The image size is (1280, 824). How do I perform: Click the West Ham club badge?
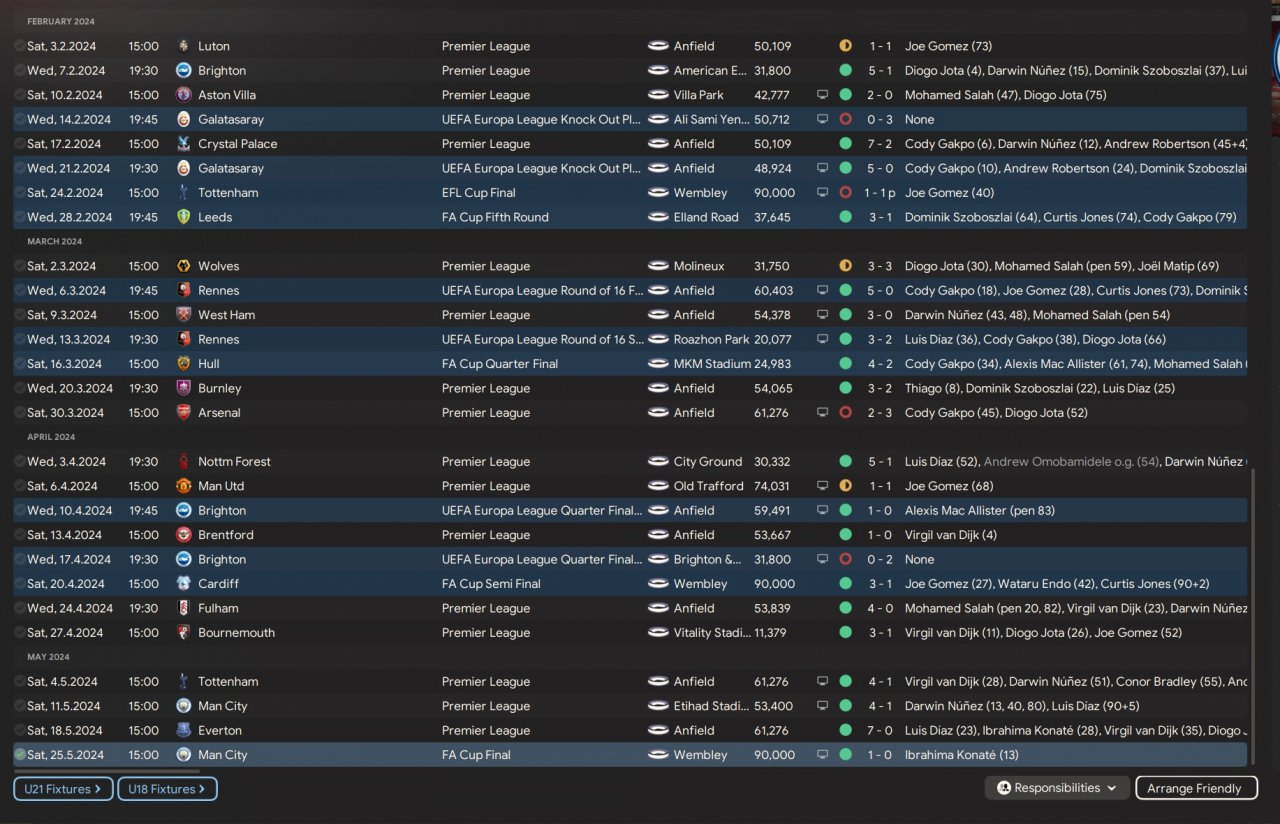pyautogui.click(x=183, y=315)
